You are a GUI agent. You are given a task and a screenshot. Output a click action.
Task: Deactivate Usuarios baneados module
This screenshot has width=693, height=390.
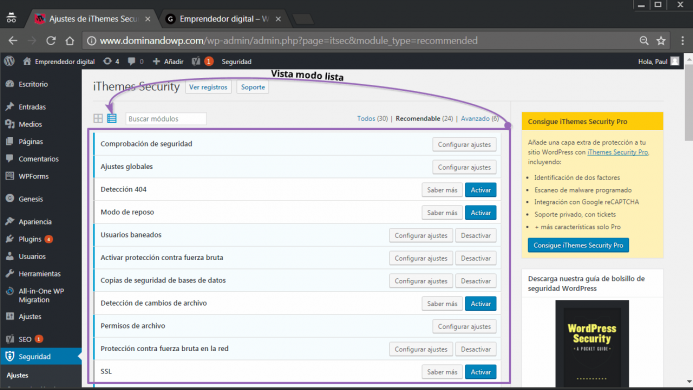coord(476,235)
